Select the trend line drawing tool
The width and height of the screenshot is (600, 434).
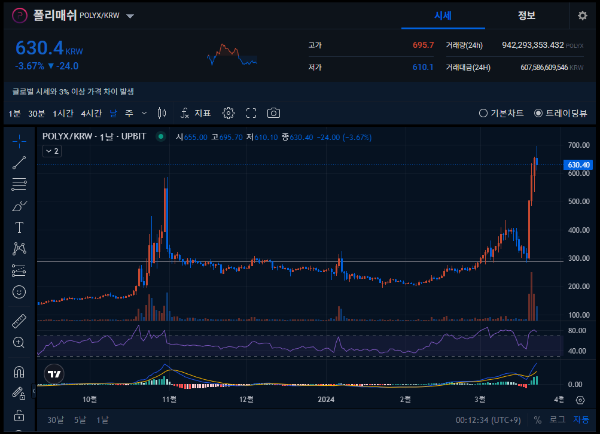pyautogui.click(x=19, y=163)
